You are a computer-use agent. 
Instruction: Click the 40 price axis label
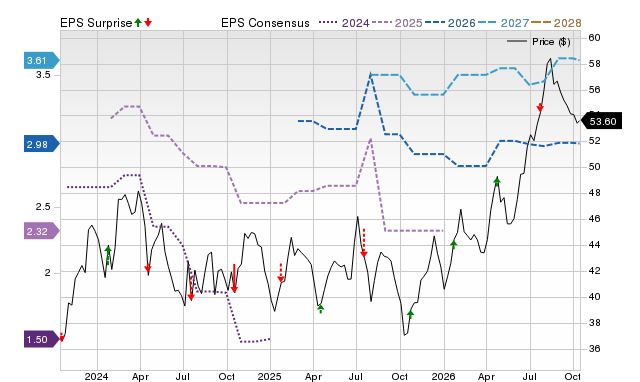pyautogui.click(x=594, y=297)
